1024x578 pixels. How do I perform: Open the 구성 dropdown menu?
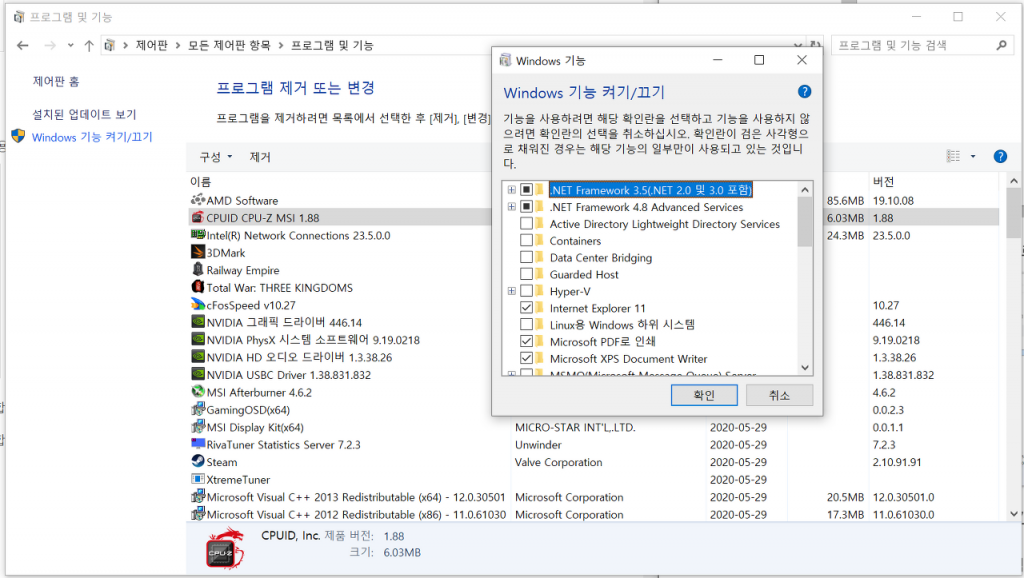pos(216,157)
